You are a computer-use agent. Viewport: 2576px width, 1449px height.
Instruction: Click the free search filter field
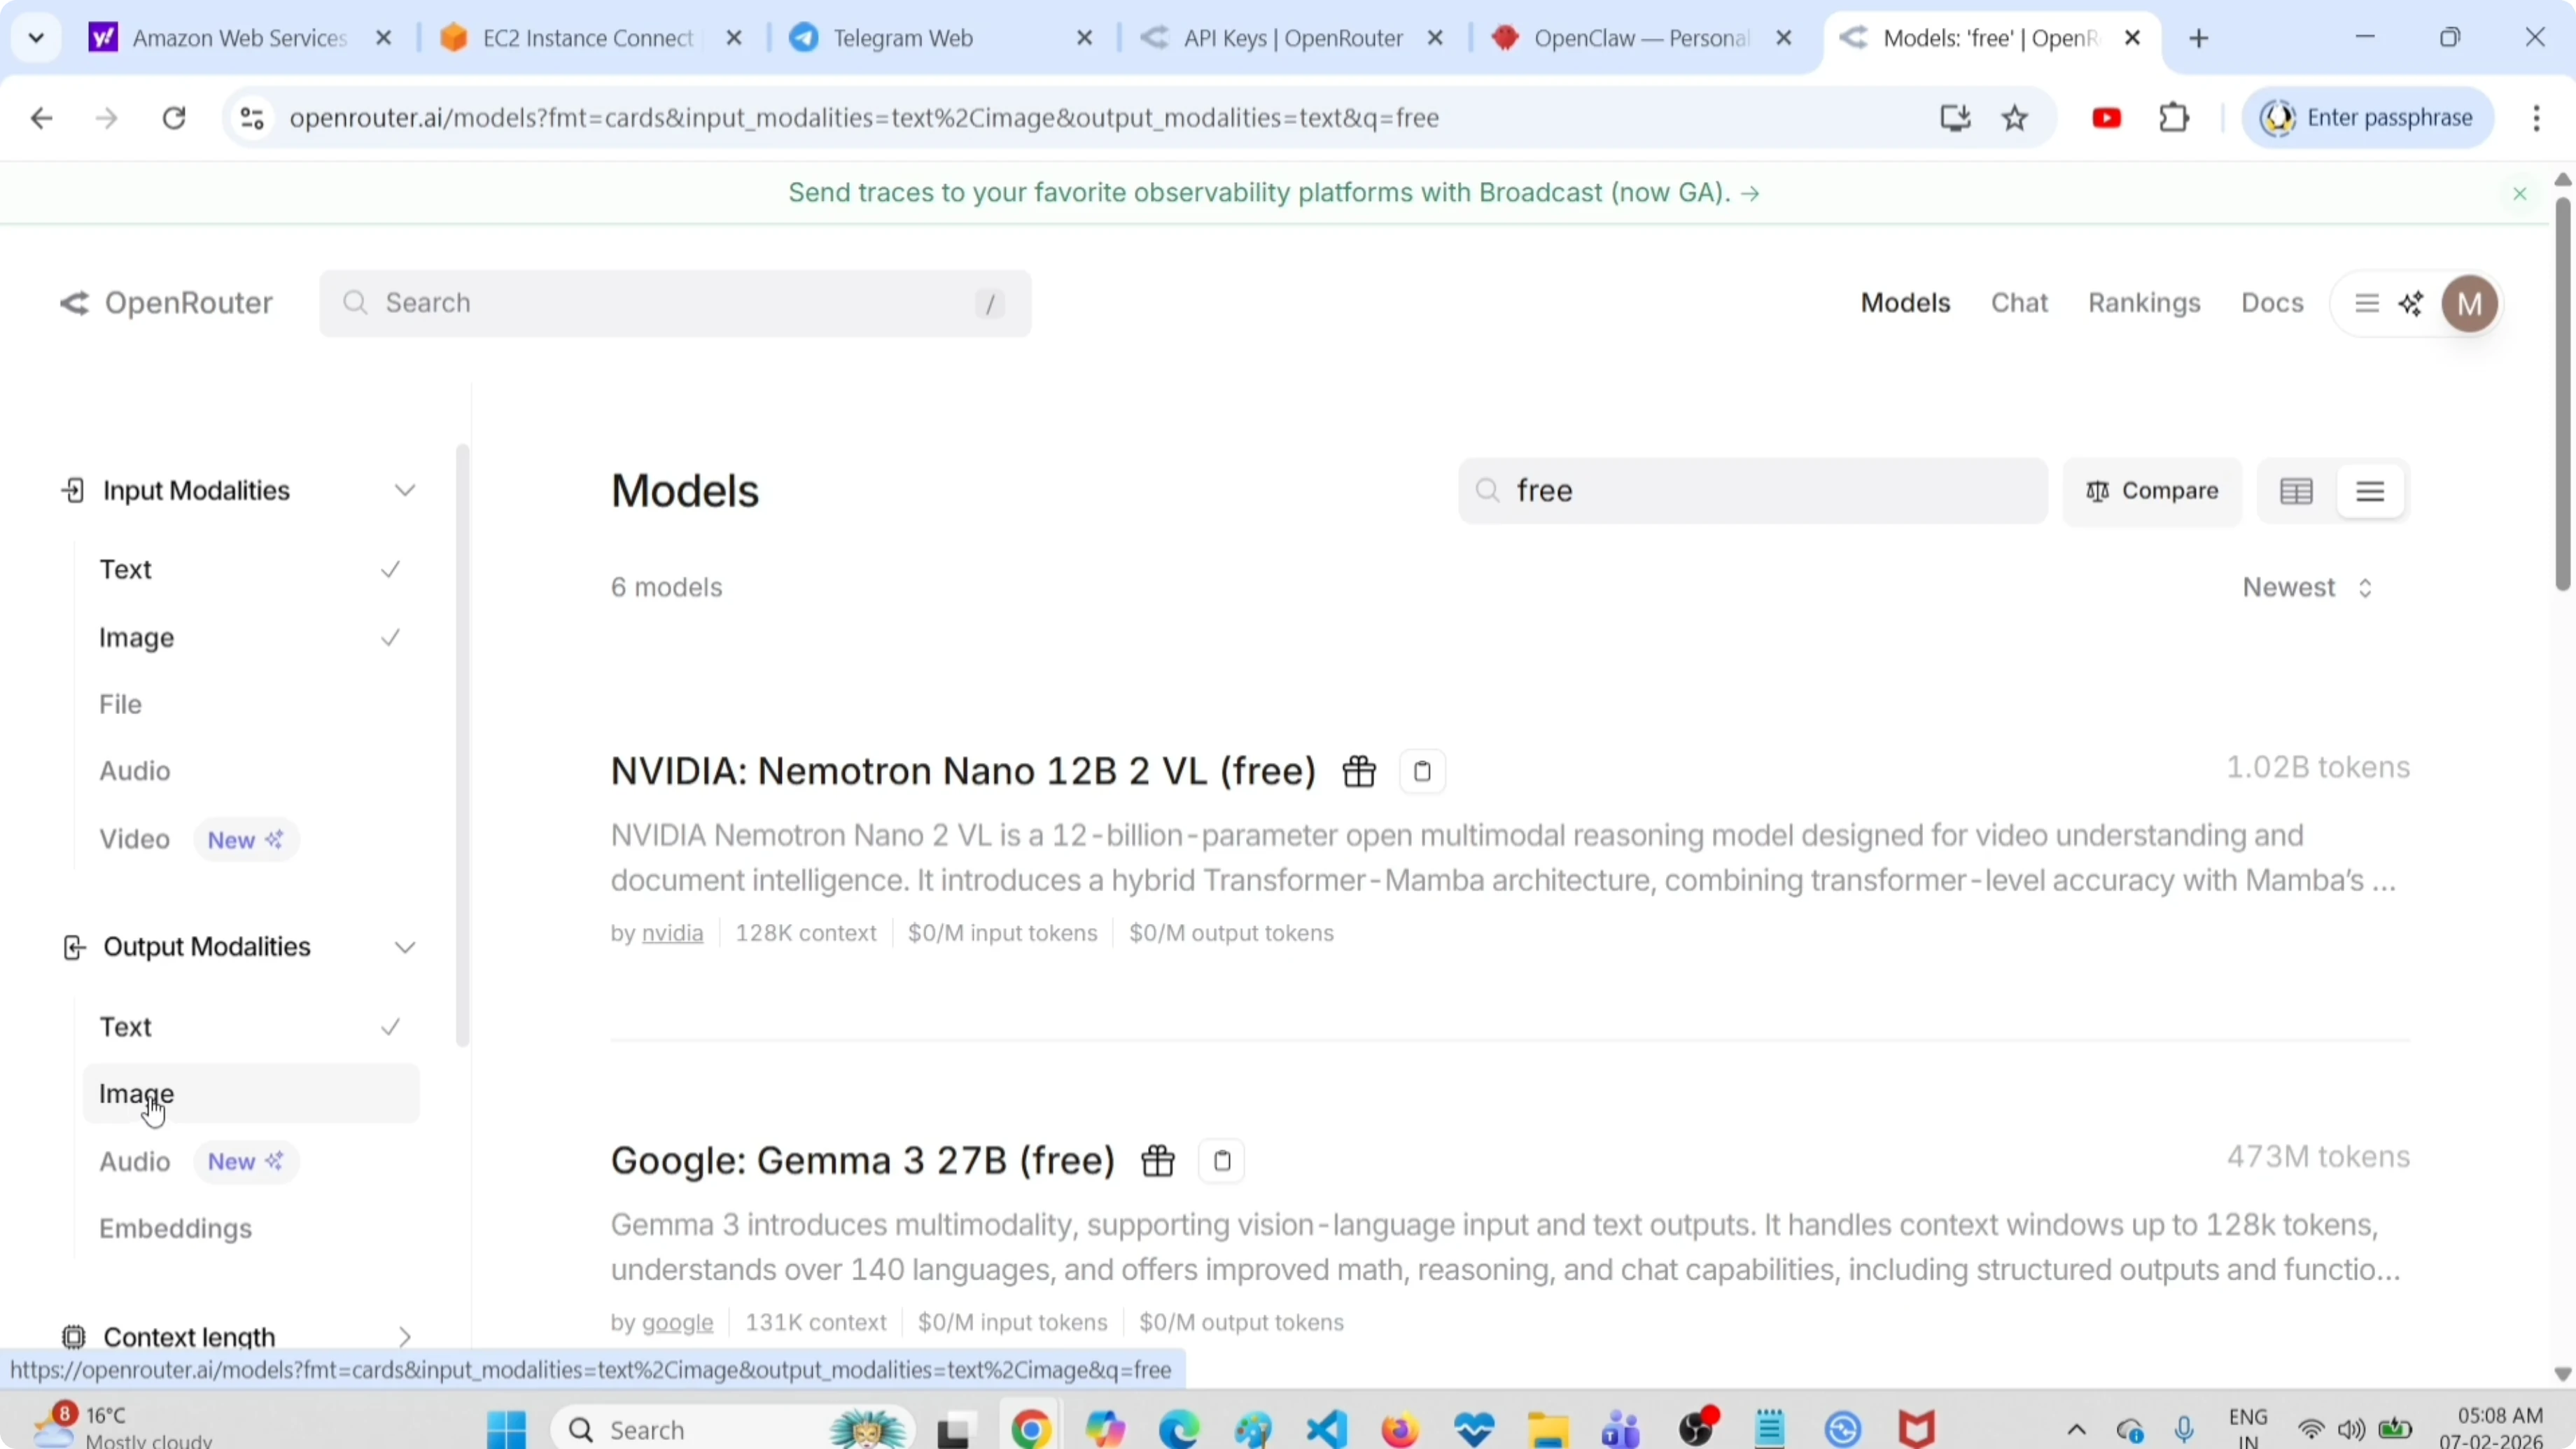[1750, 490]
